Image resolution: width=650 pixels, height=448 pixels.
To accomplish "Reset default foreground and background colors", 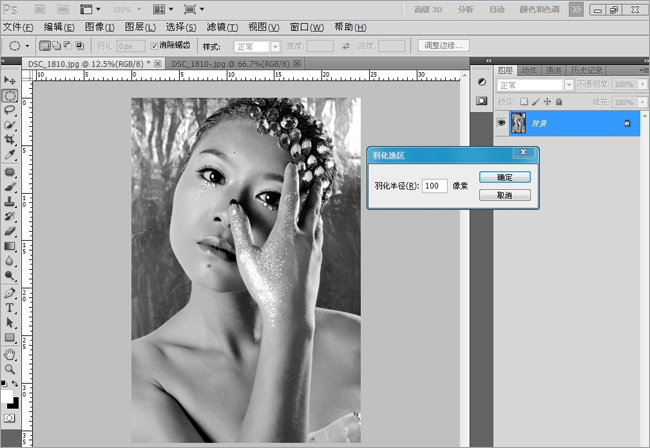I will (4, 384).
